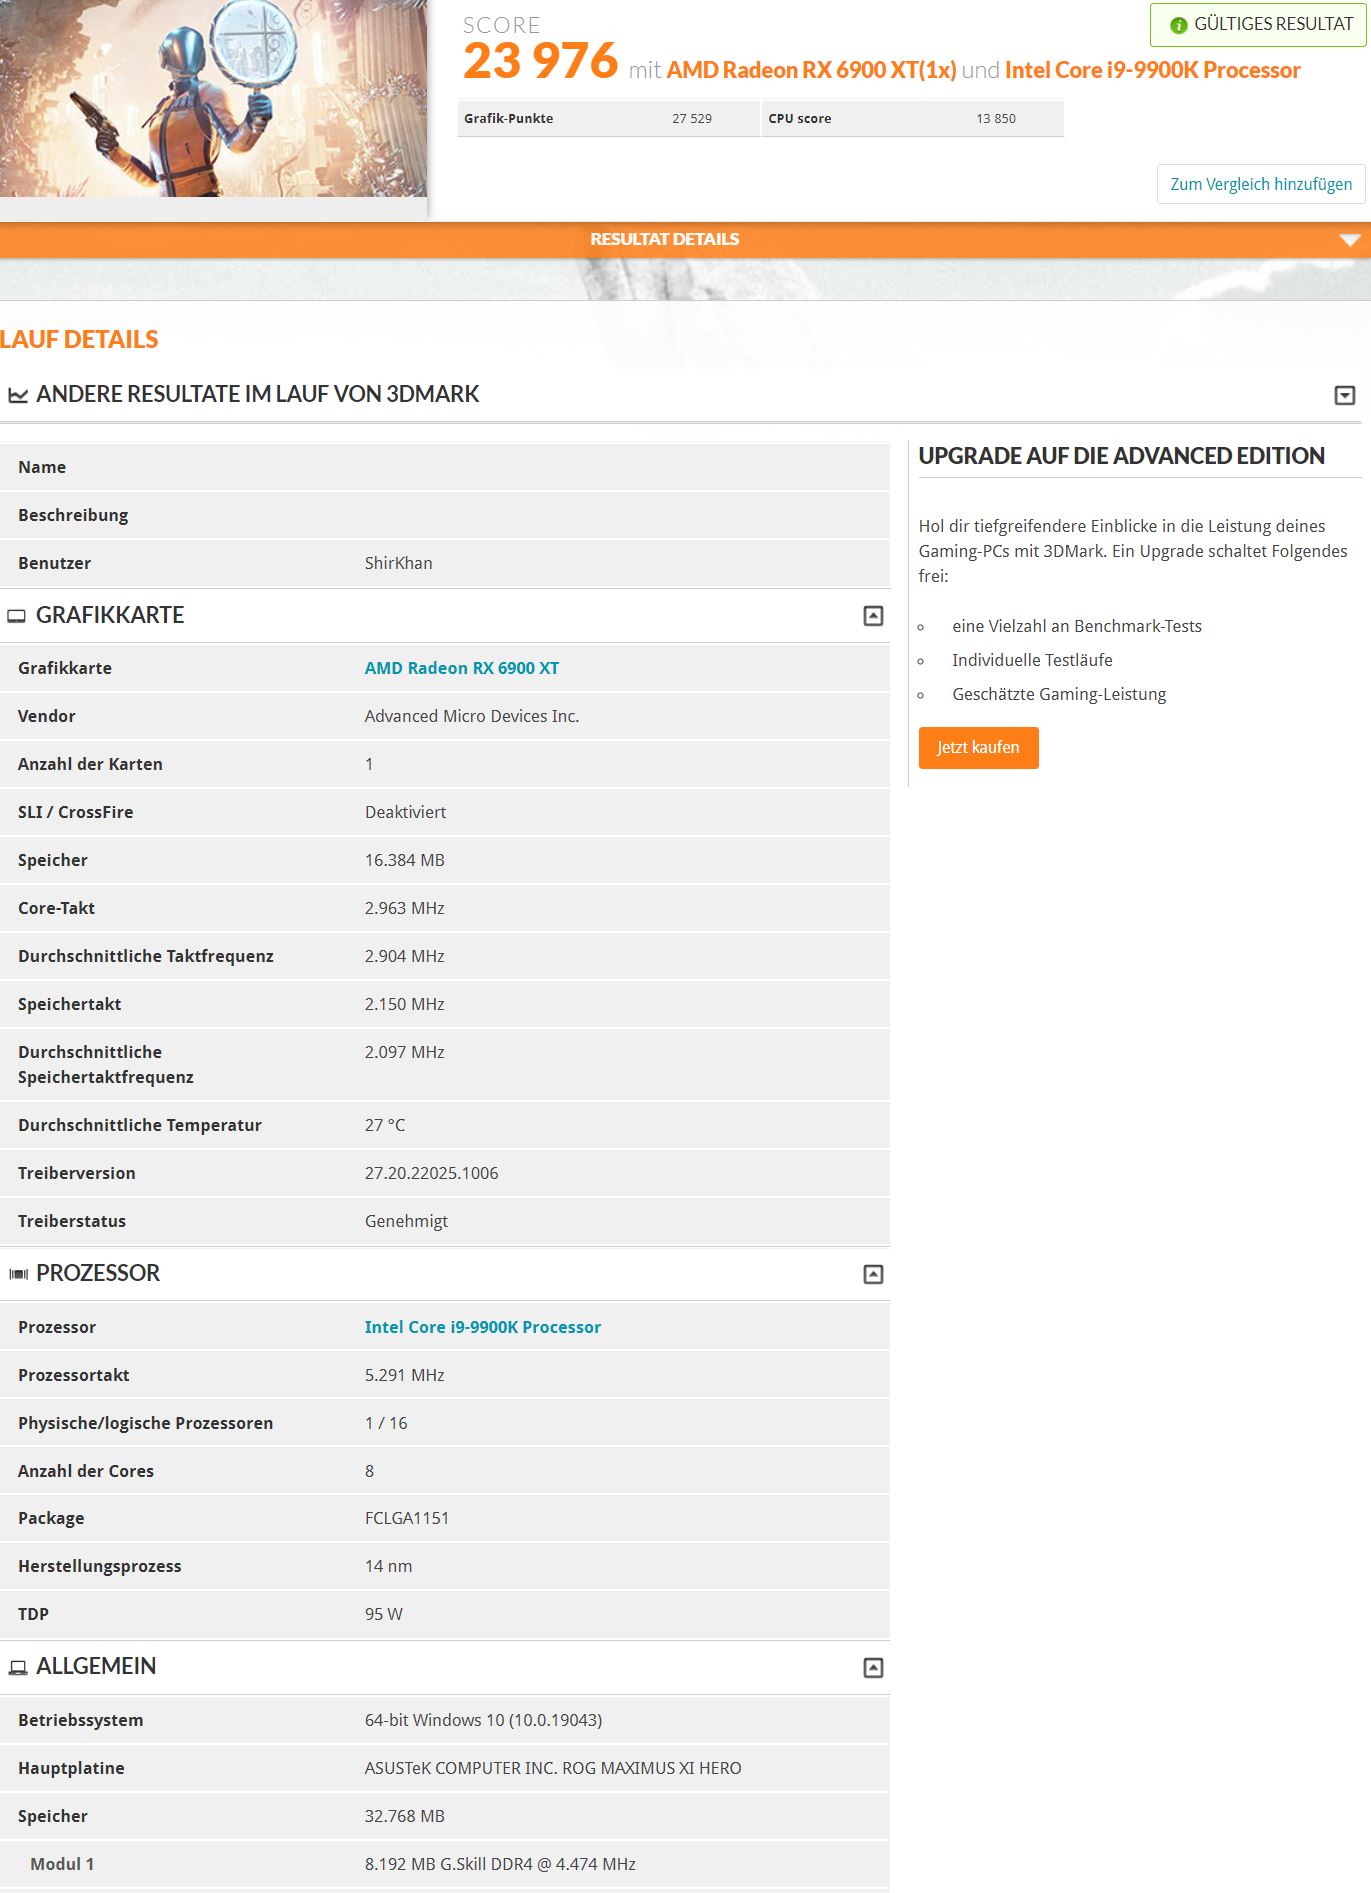The width and height of the screenshot is (1371, 1893).
Task: Click Intel Core i9-9900K Processor in score header
Action: (x=1153, y=70)
